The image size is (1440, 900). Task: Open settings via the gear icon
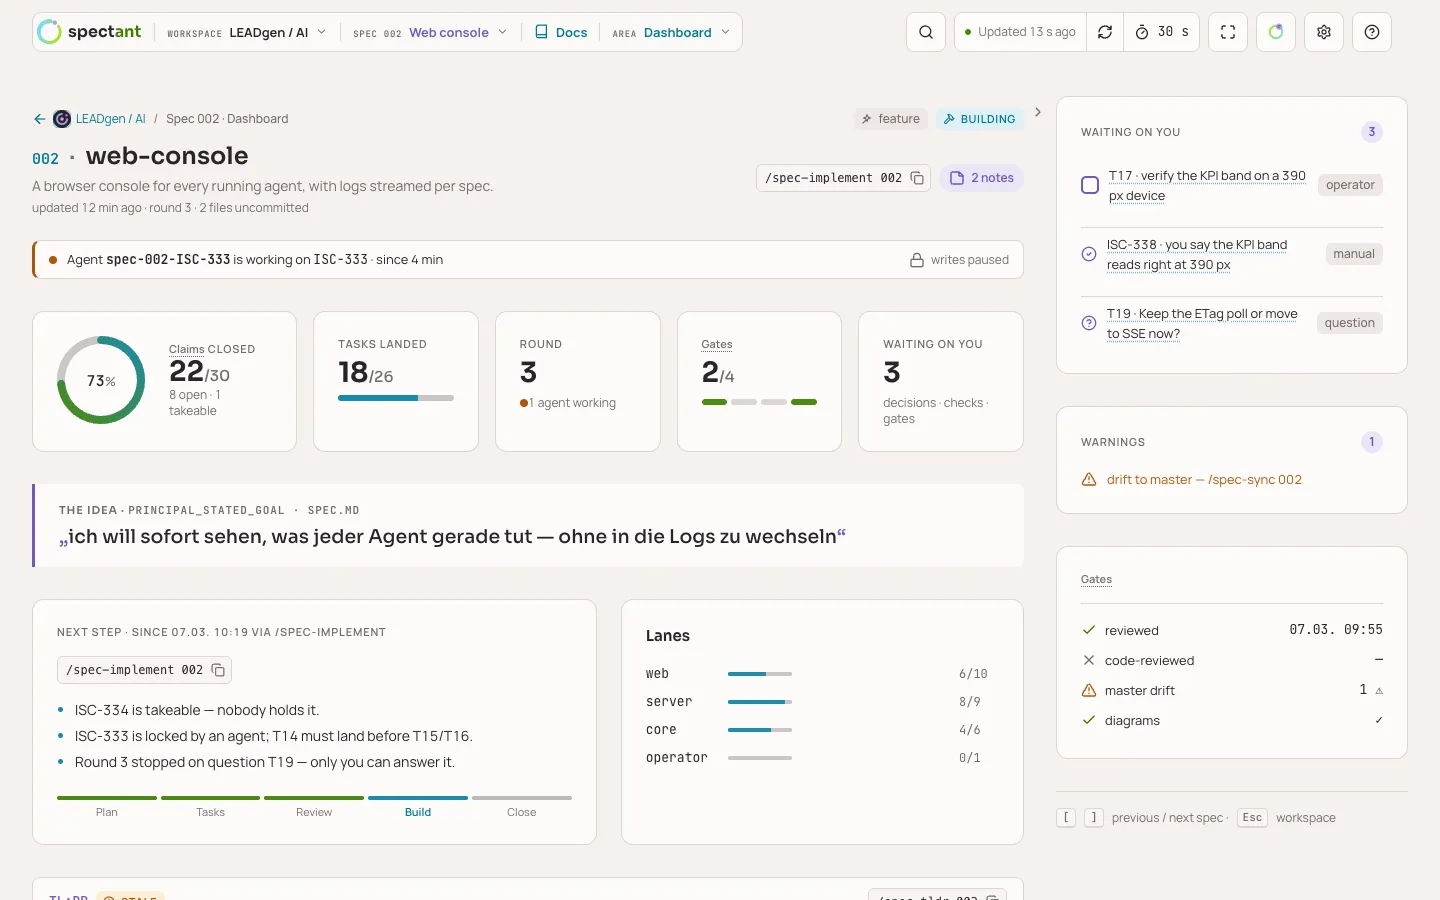tap(1324, 32)
